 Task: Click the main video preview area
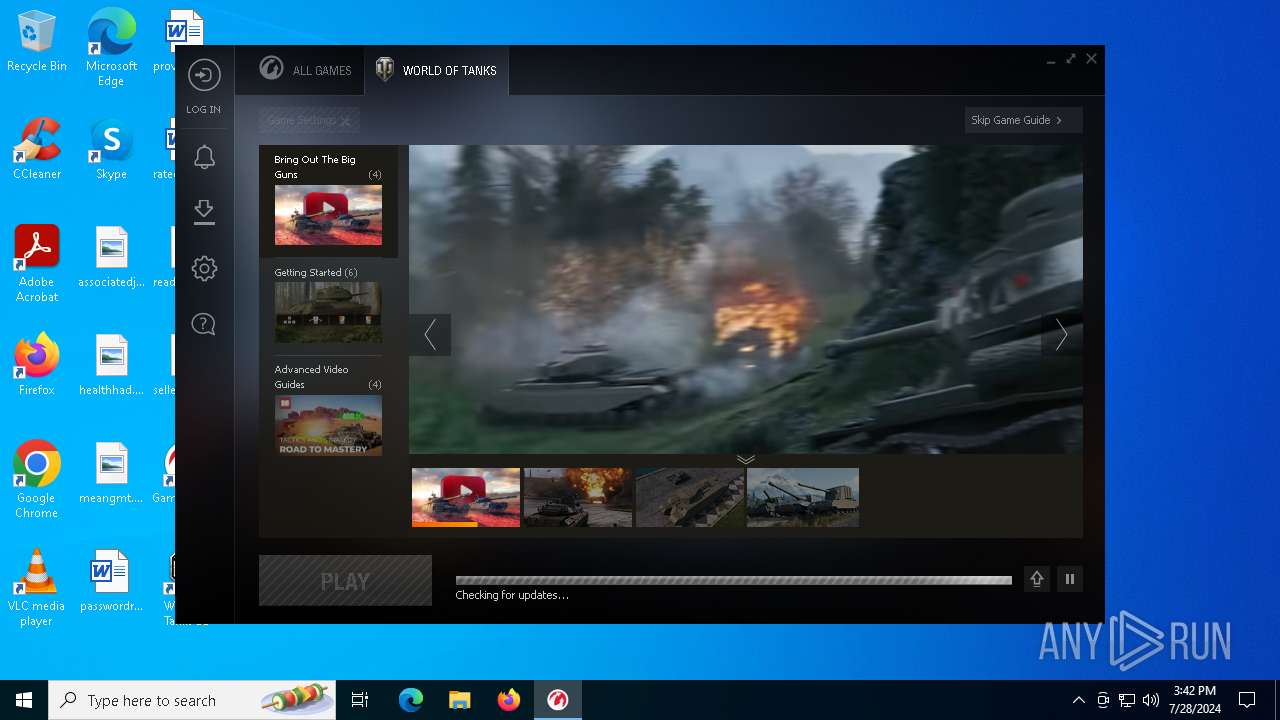pyautogui.click(x=746, y=299)
